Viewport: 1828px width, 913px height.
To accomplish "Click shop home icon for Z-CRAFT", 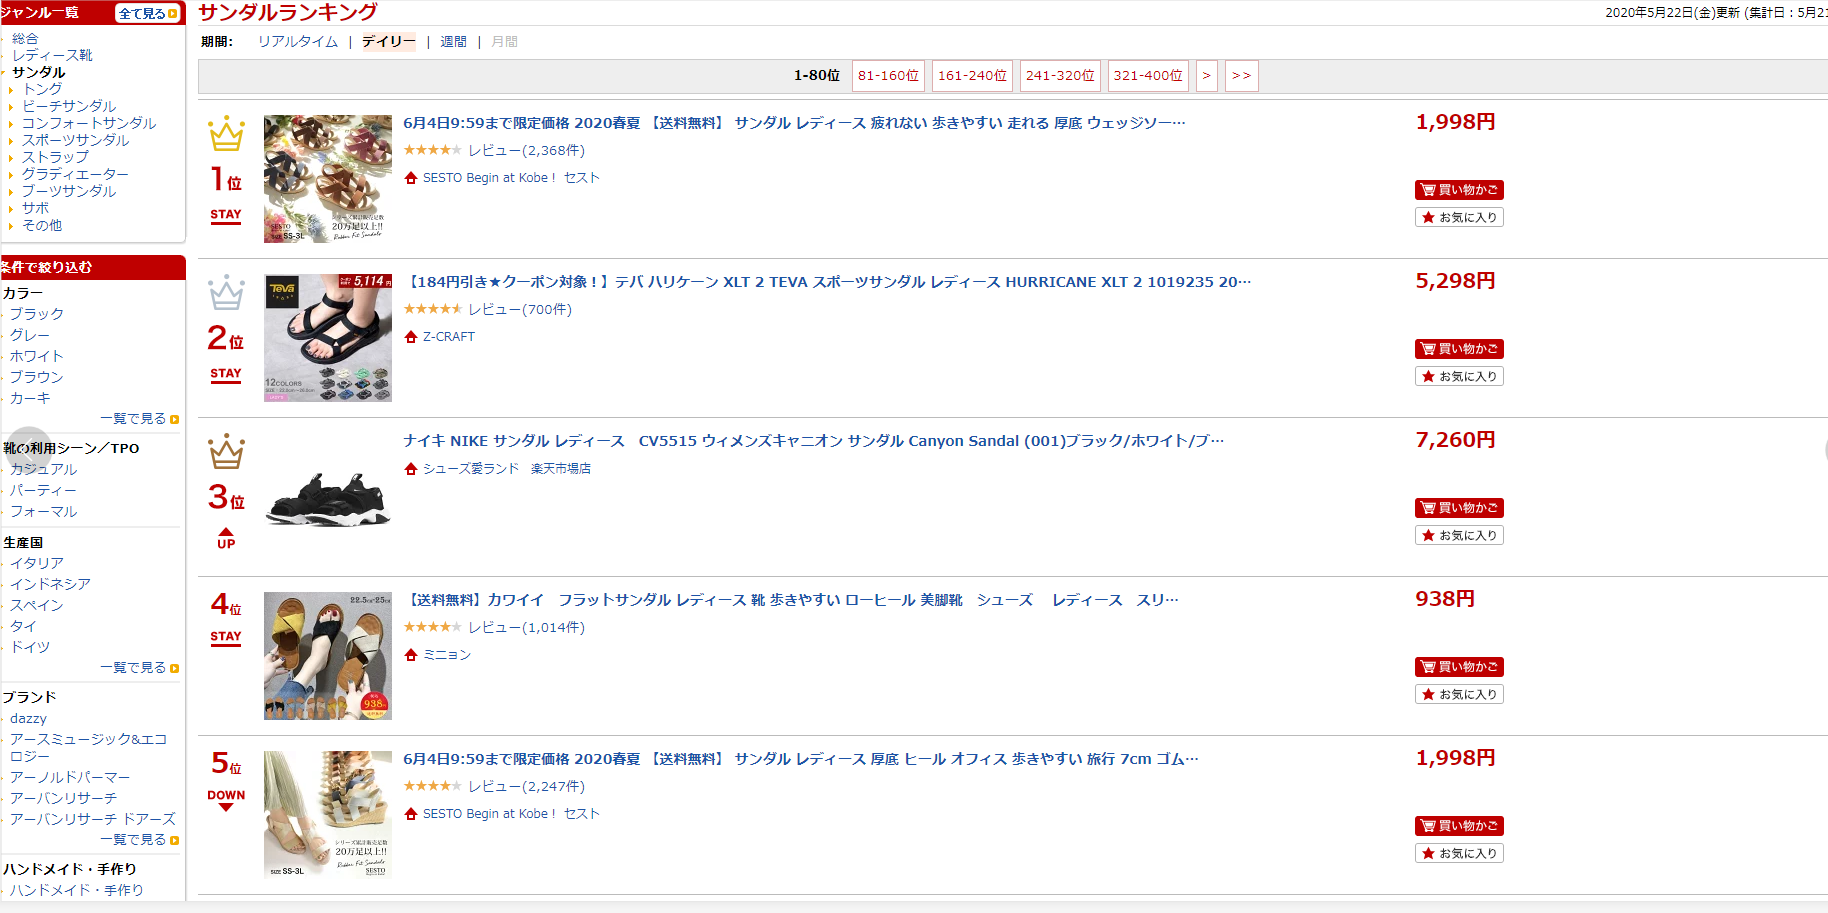I will point(410,337).
